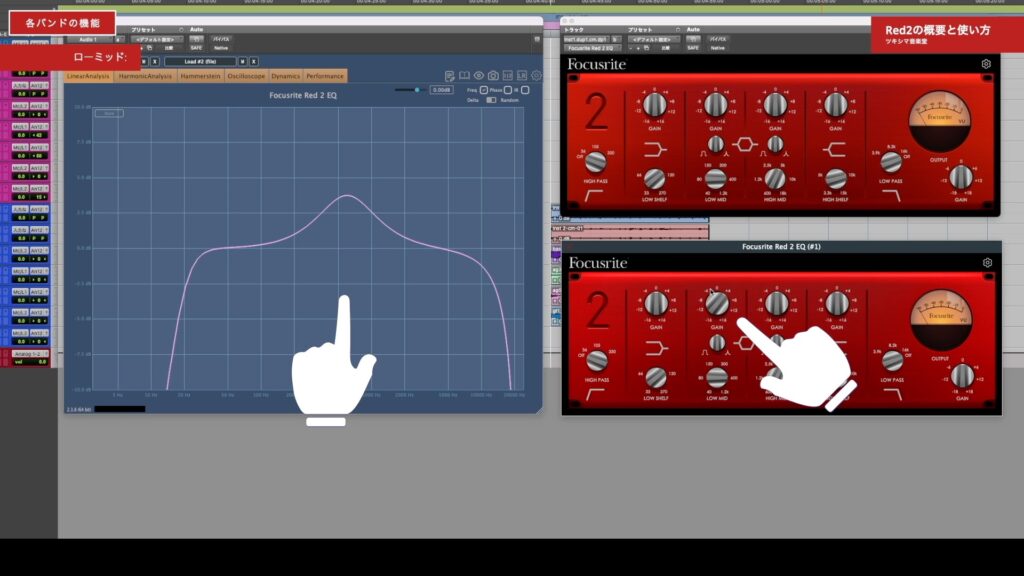
Task: Click the copy settings icon in right plugin header
Action: tap(647, 48)
